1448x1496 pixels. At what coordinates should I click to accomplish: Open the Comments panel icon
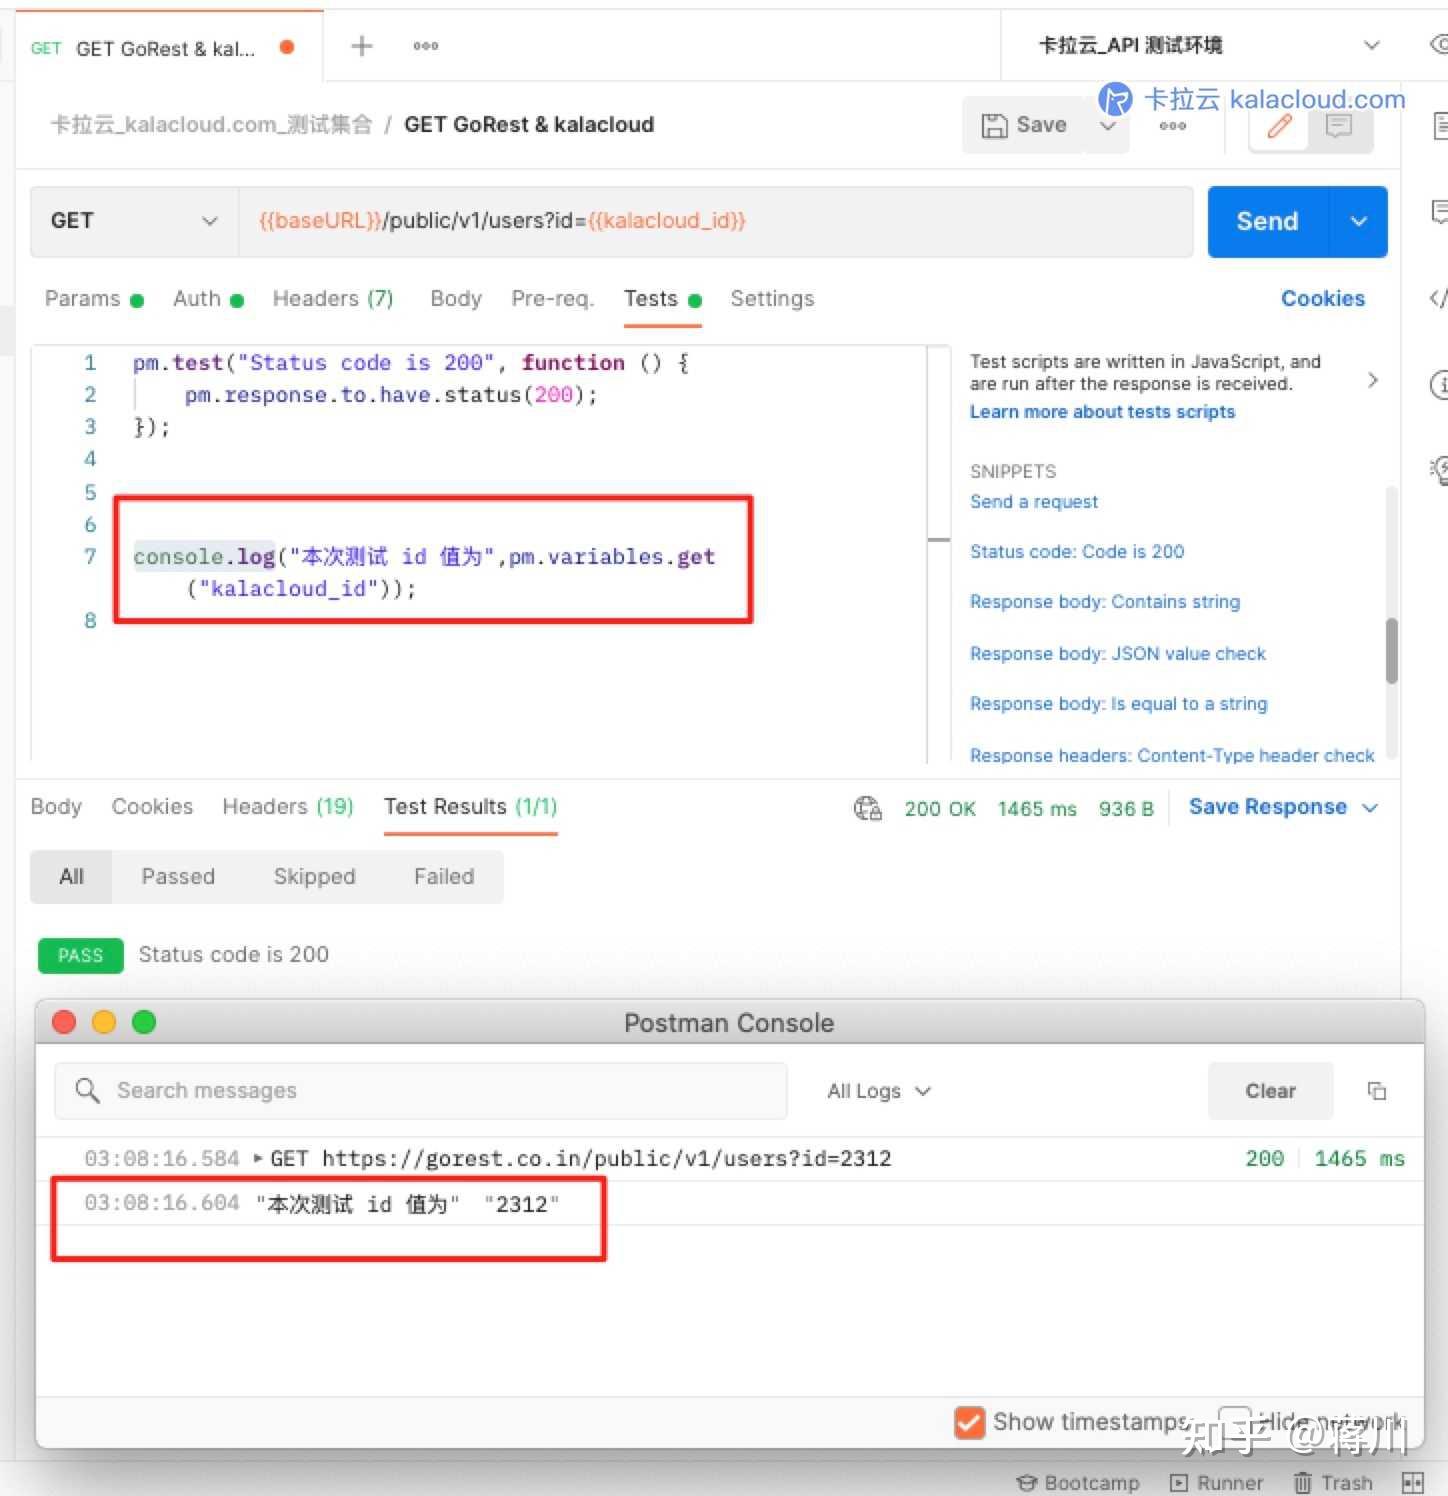1440,212
